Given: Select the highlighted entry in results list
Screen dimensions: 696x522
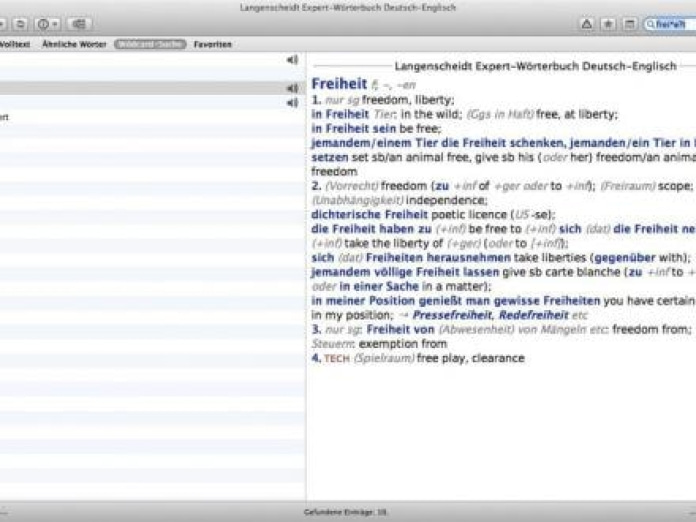Looking at the screenshot, I should (x=152, y=88).
